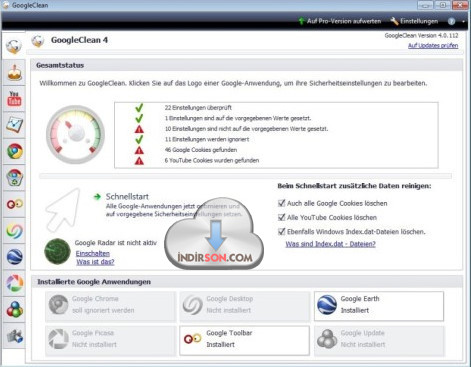Image resolution: width=471 pixels, height=367 pixels.
Task: Select the birthday cake sidebar icon
Action: (x=14, y=73)
